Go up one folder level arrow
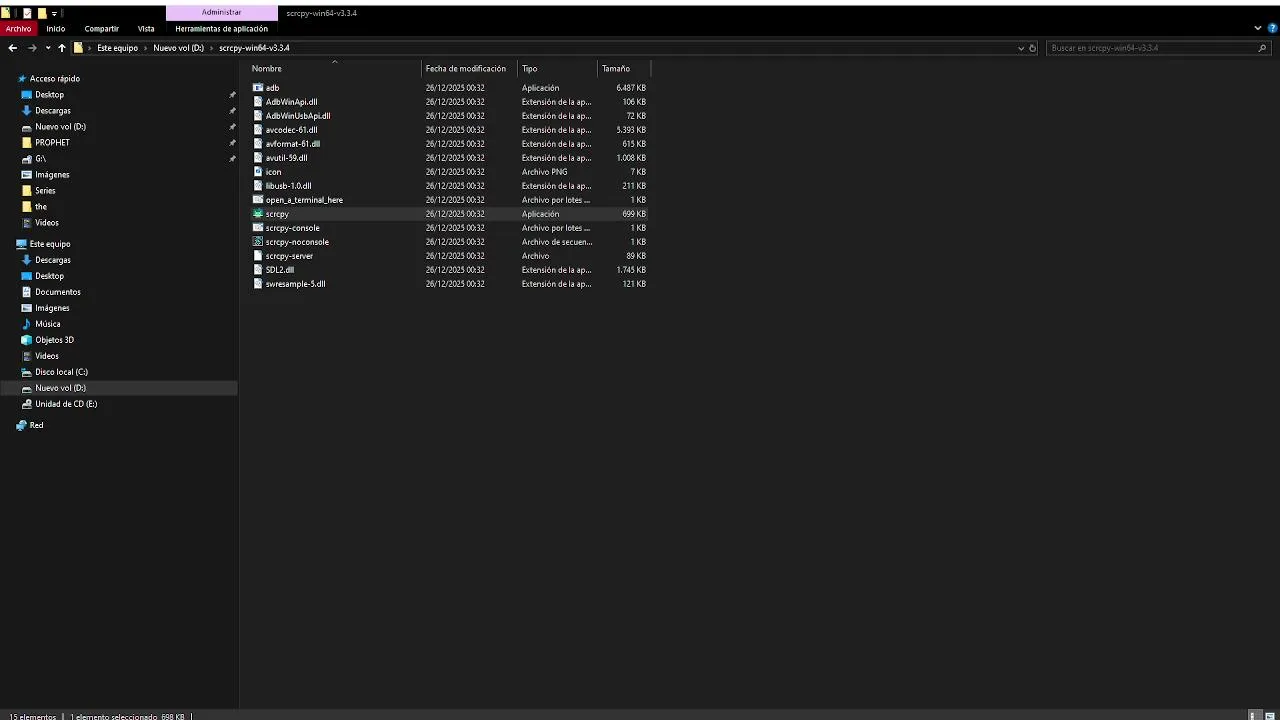The width and height of the screenshot is (1280, 720). pos(61,48)
